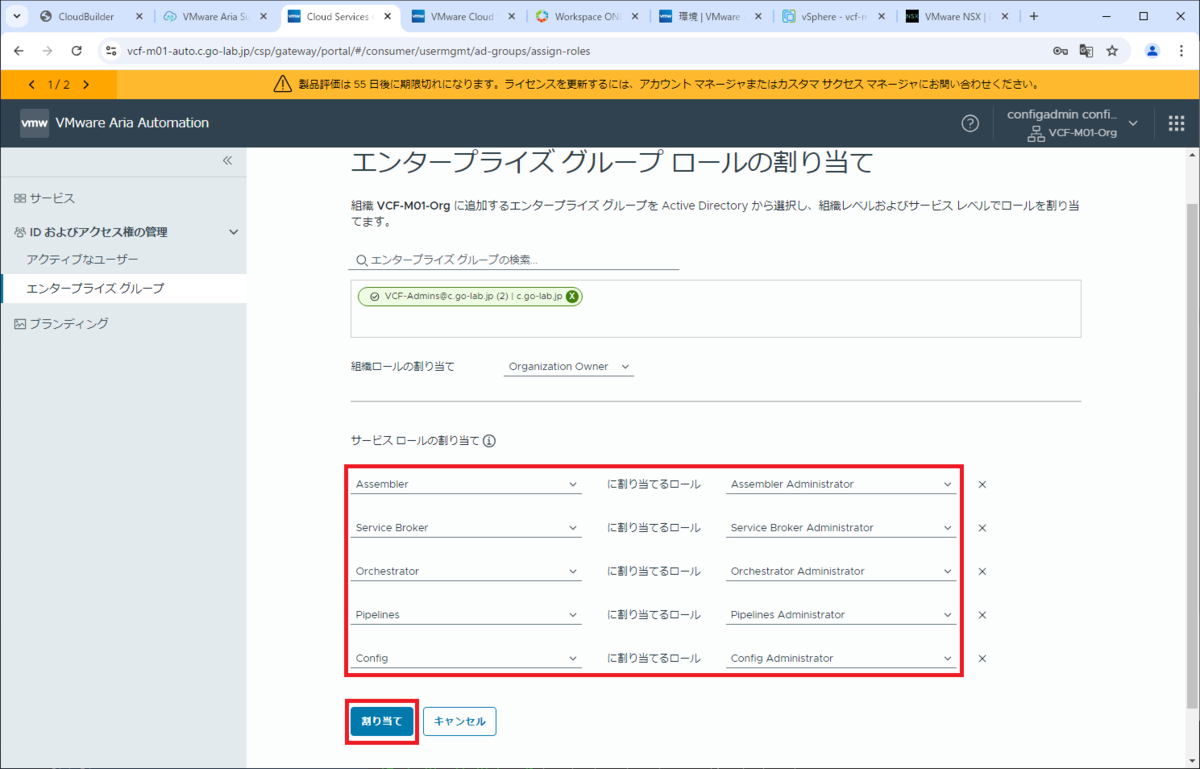Switch to the vSphere browser tab
1200x769 pixels.
click(835, 17)
